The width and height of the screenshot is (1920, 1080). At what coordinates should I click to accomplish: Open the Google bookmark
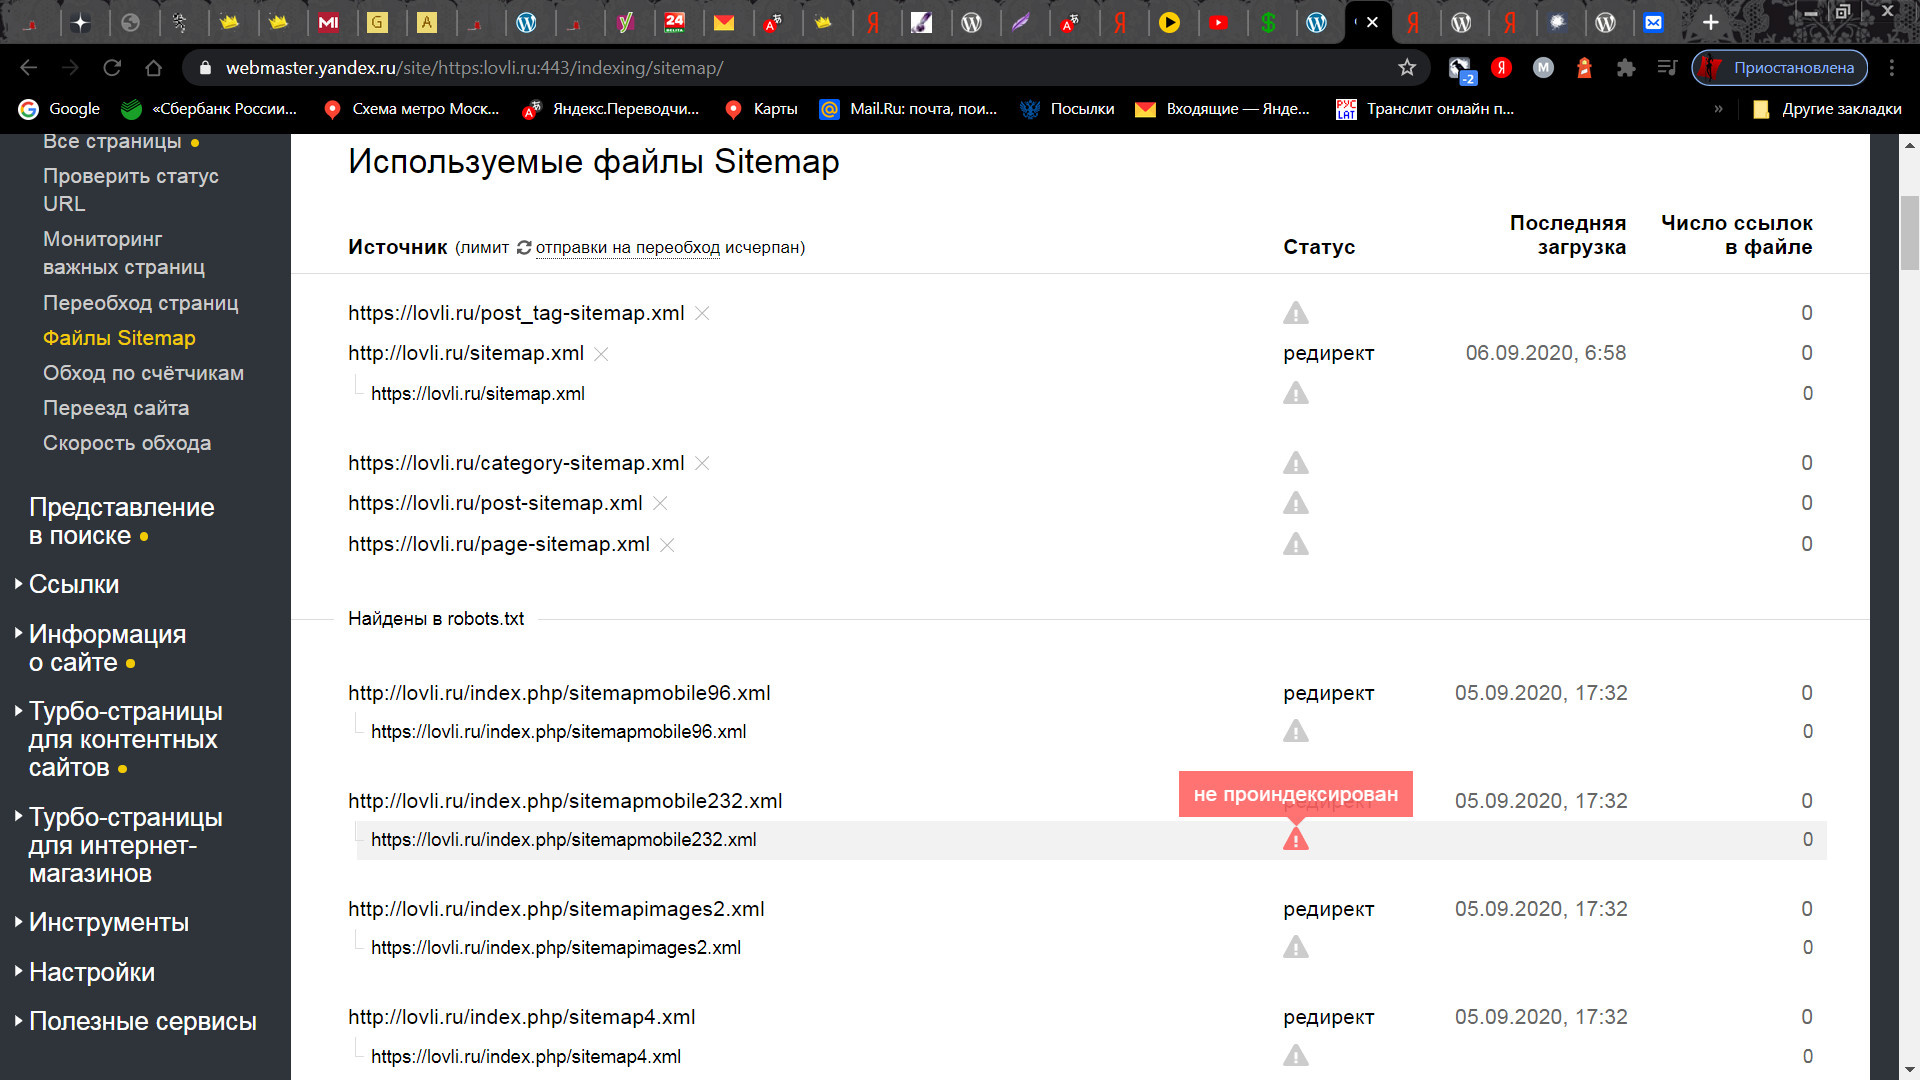coord(60,109)
